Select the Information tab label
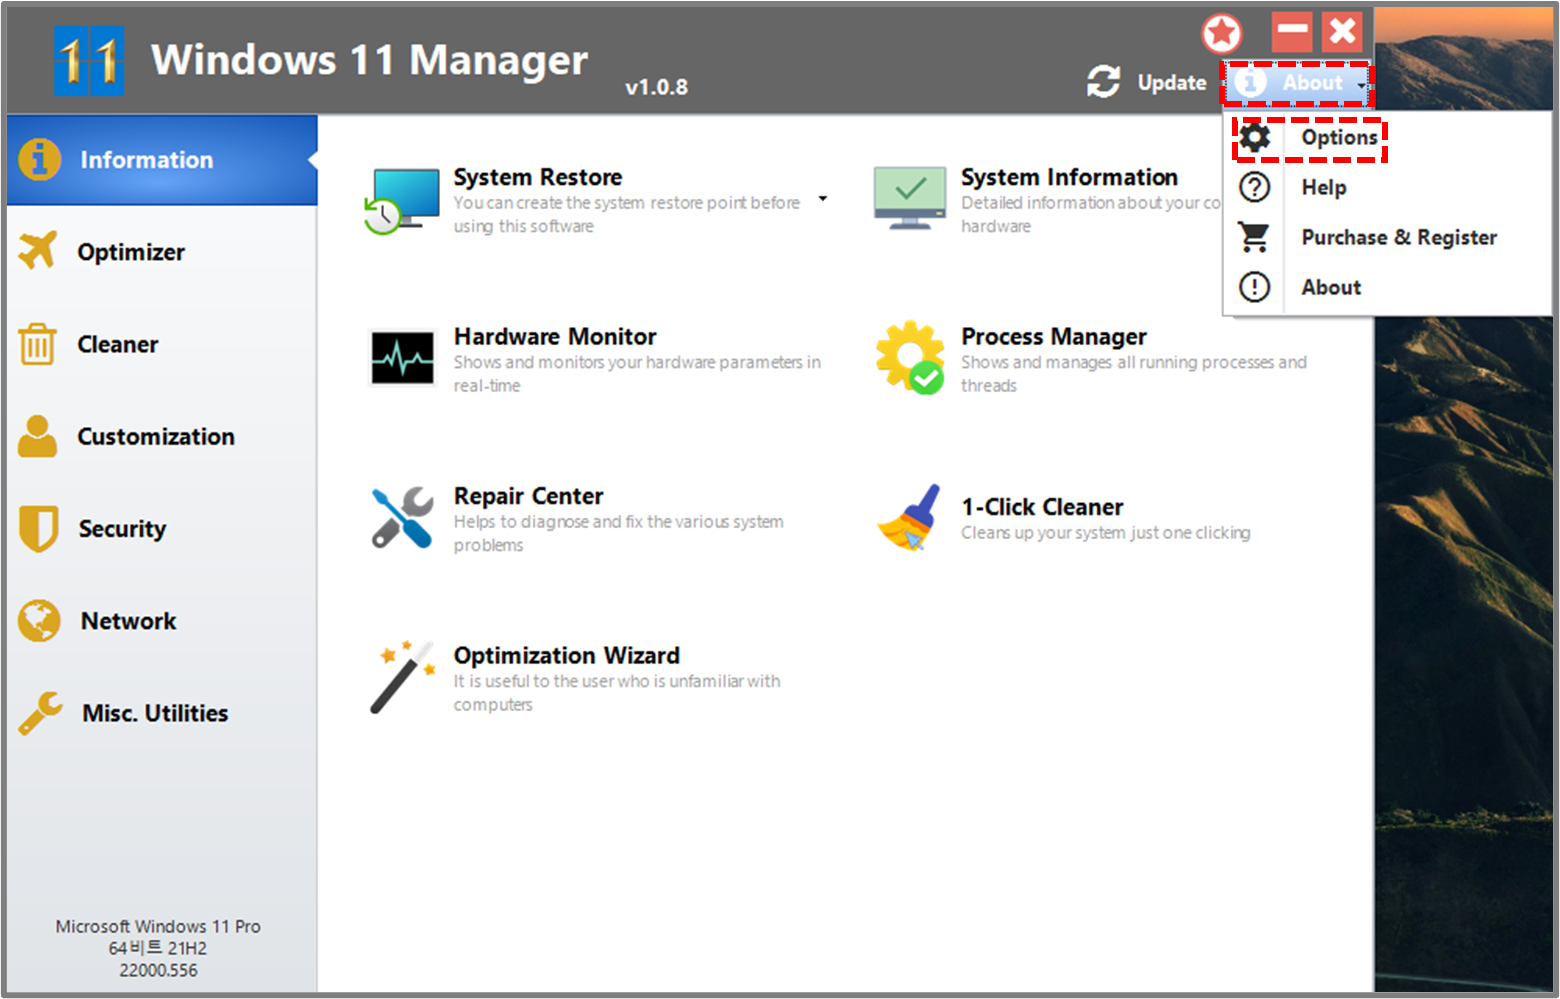Image resolution: width=1560 pixels, height=999 pixels. (x=146, y=160)
